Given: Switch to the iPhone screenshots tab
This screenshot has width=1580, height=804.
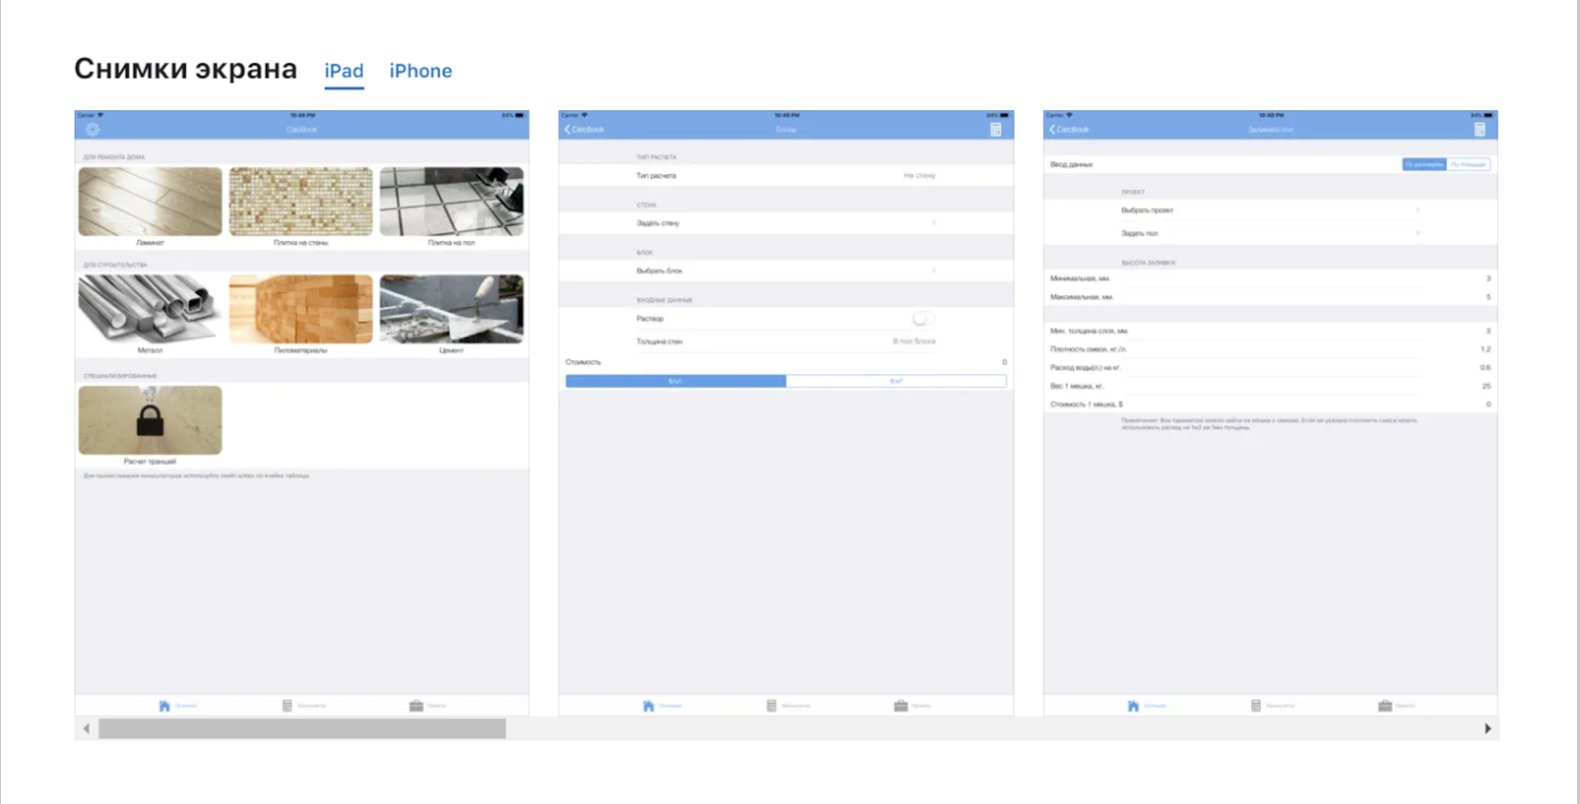Looking at the screenshot, I should coord(420,71).
